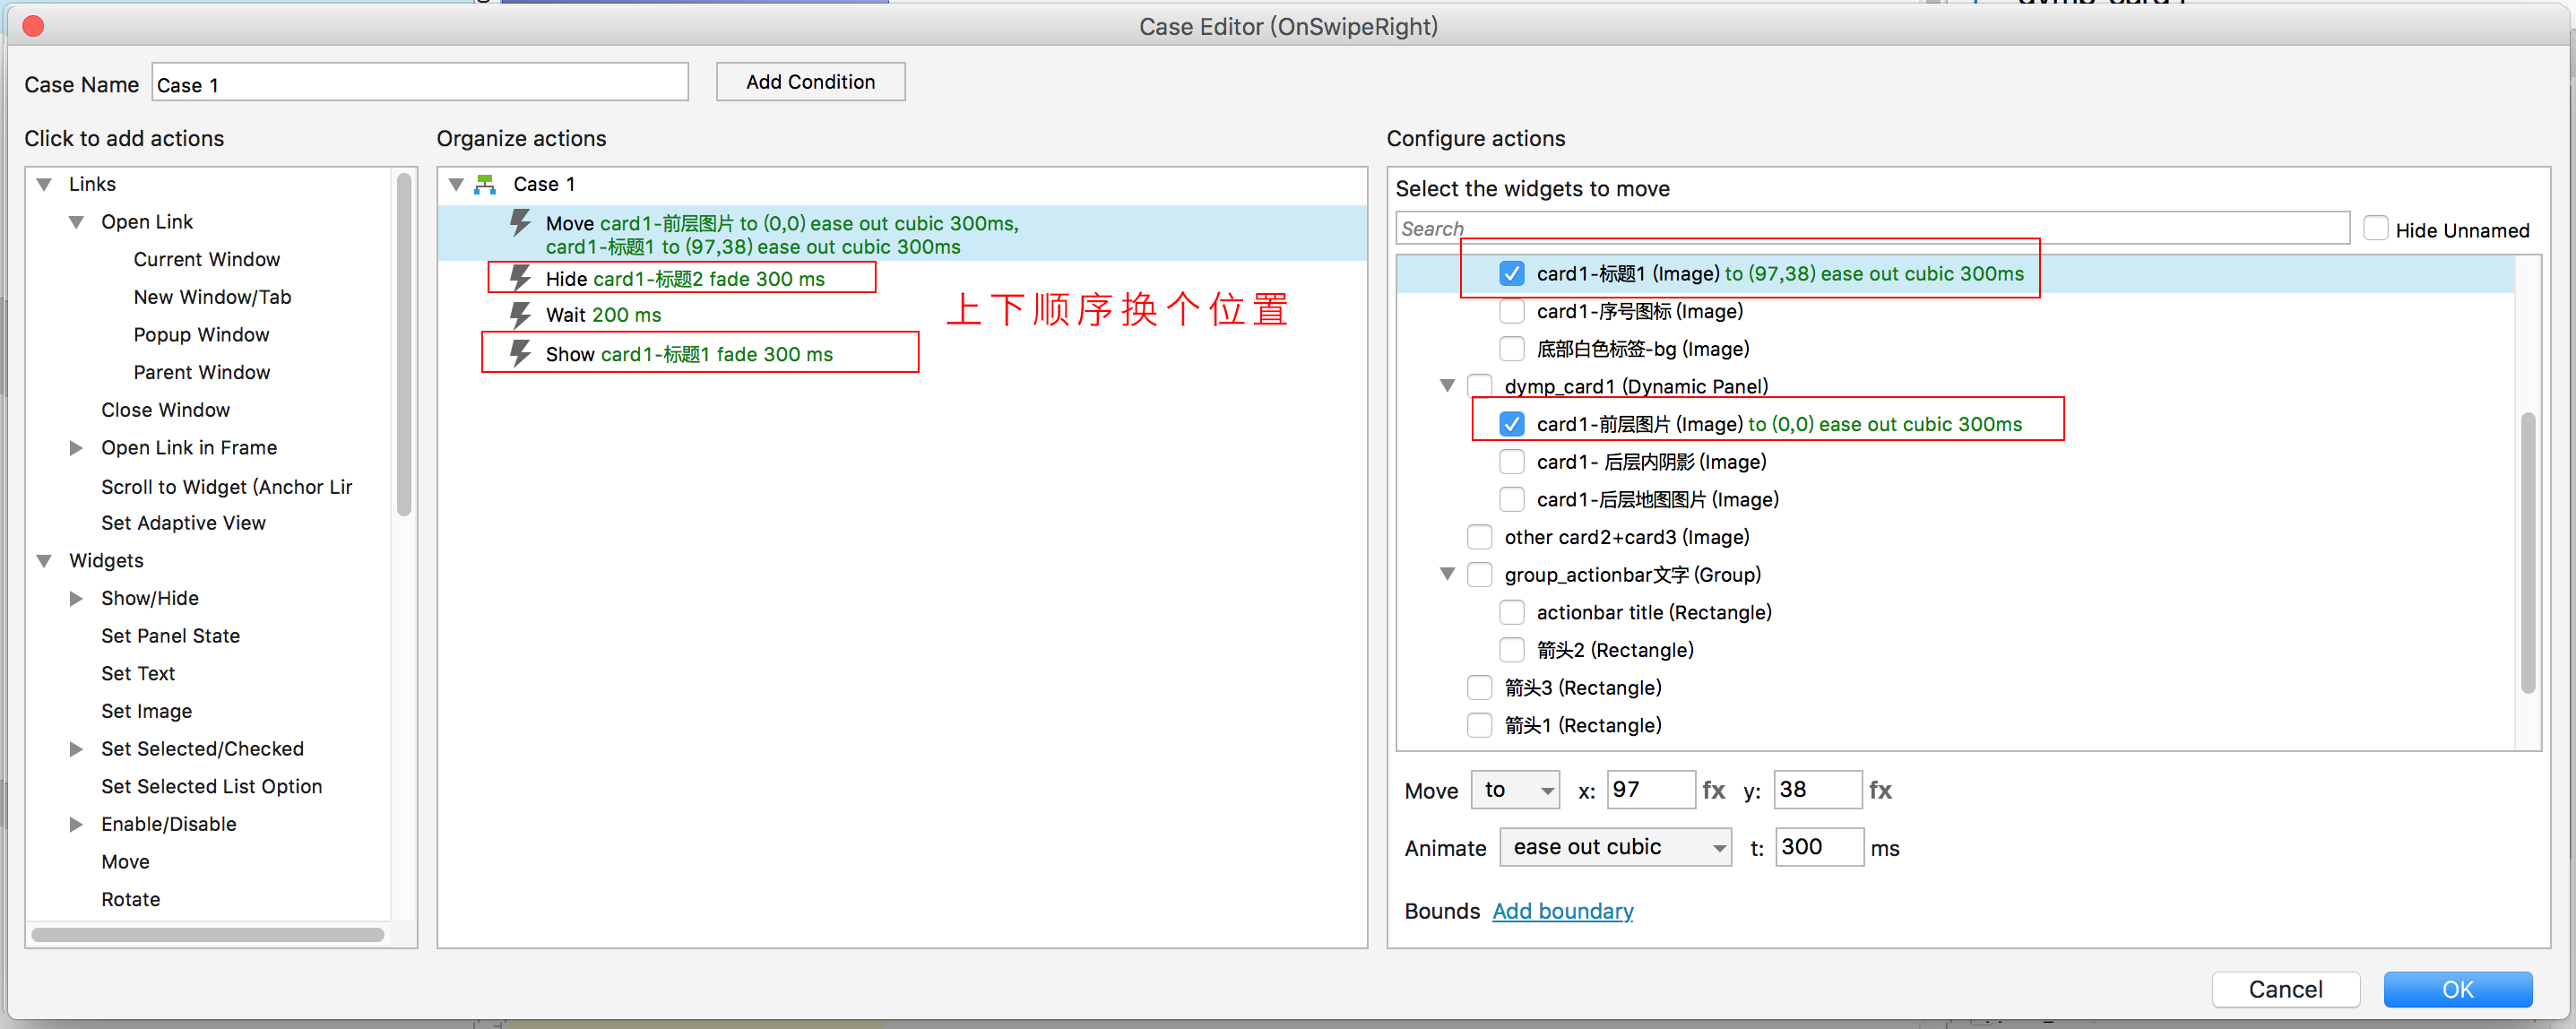Toggle the Hide Unnamed checkbox

pos(2375,229)
